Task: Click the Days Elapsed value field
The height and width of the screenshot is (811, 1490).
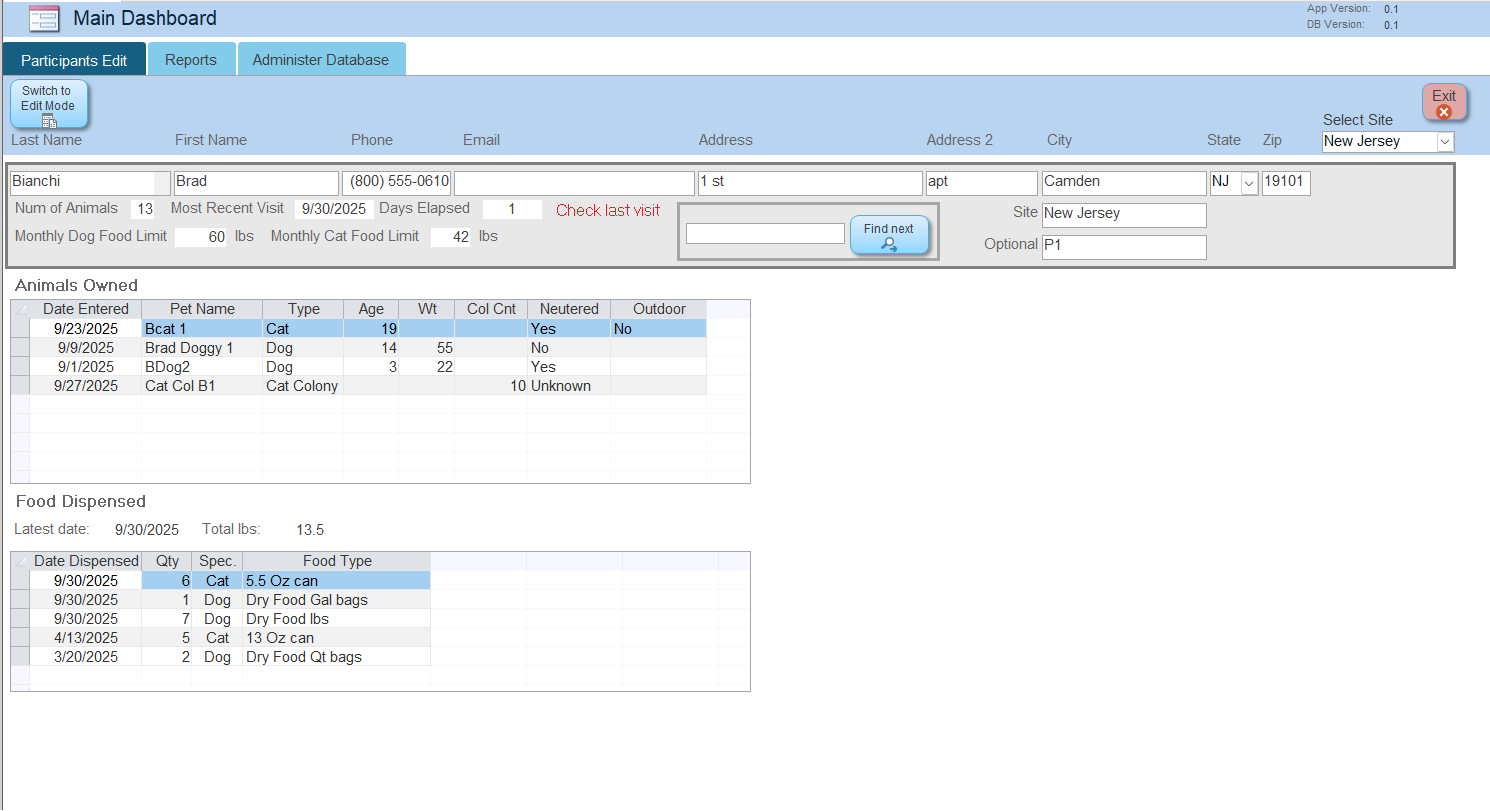Action: tap(512, 209)
